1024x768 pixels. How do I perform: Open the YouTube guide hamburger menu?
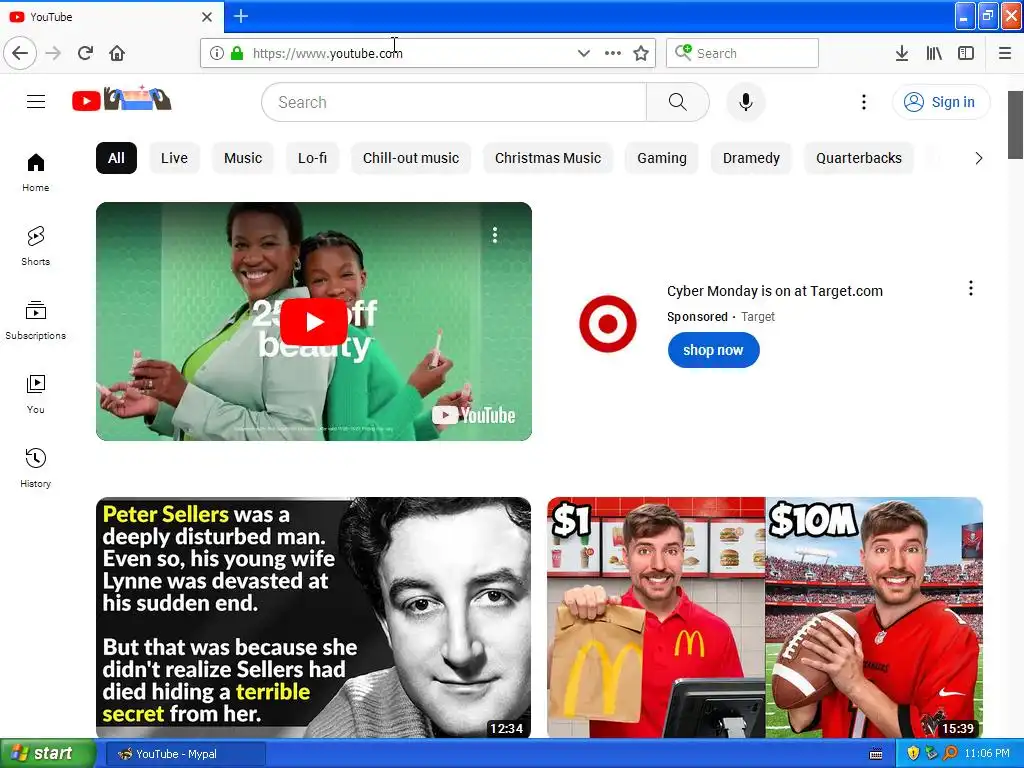36,101
